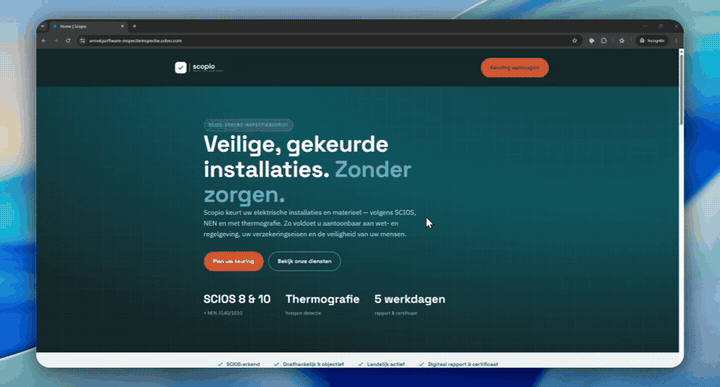The width and height of the screenshot is (720, 387).
Task: Open the extensions puzzle icon
Action: pyautogui.click(x=604, y=41)
